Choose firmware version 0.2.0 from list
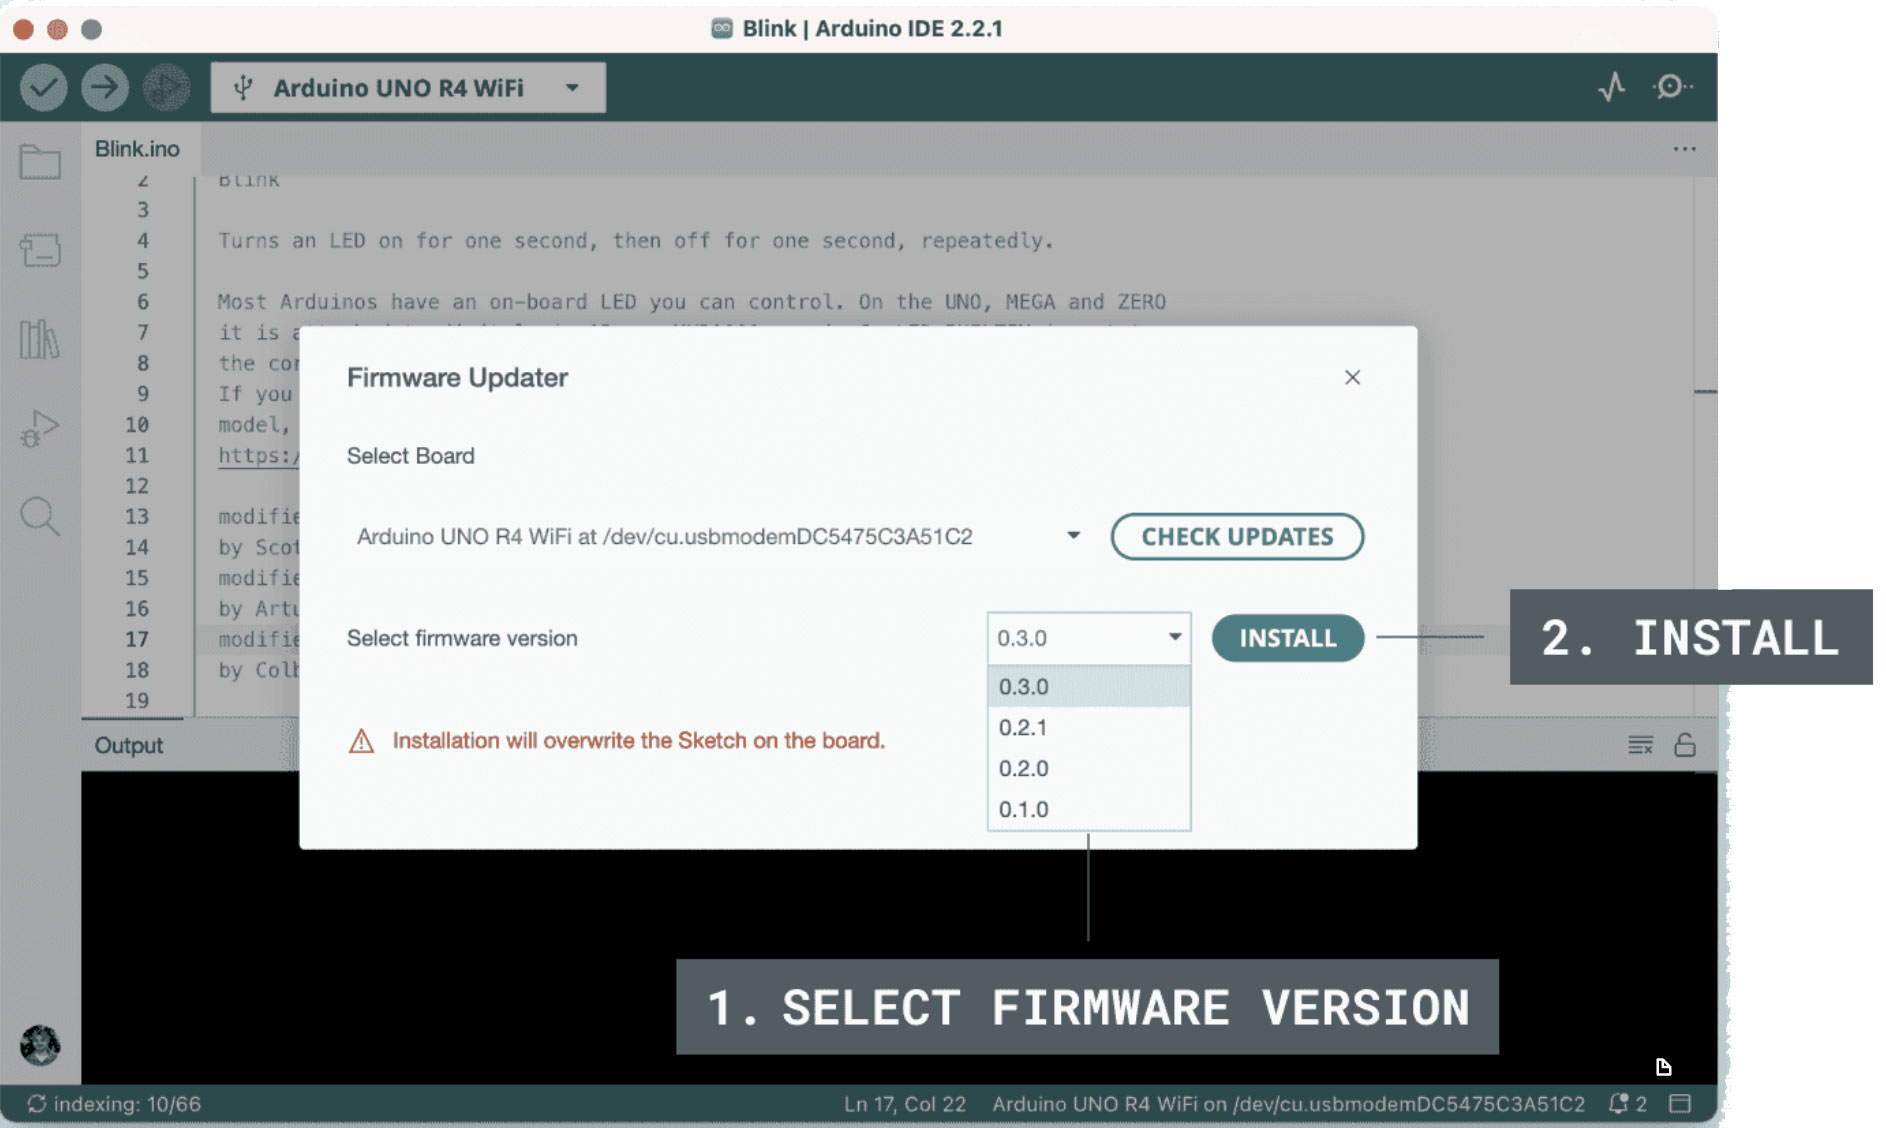The width and height of the screenshot is (1886, 1128). point(1089,769)
